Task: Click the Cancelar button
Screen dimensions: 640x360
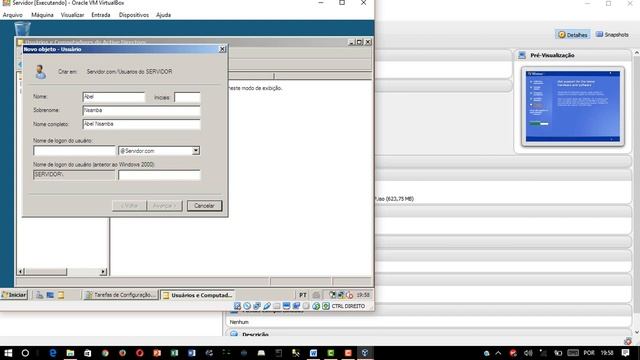Action: [x=204, y=206]
